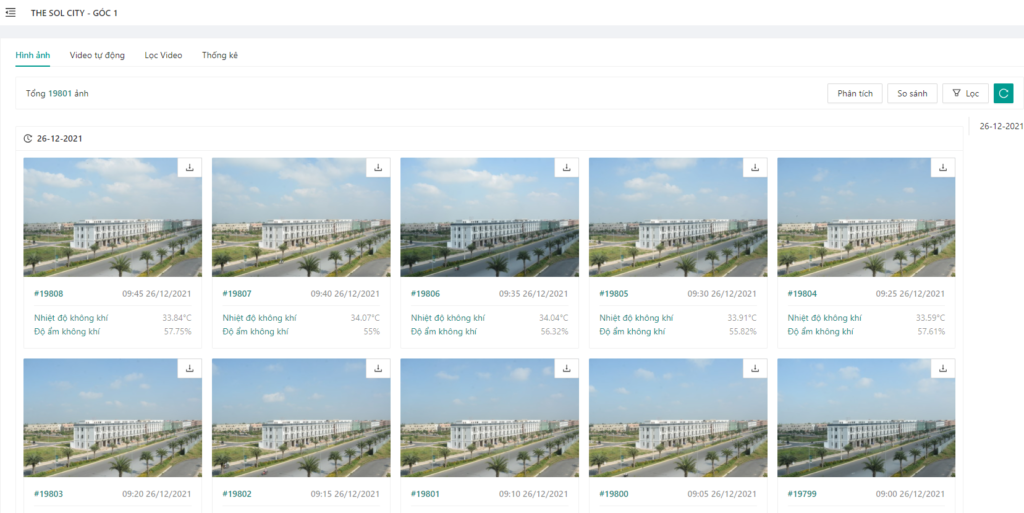The image size is (1024, 513).
Task: Open photo thumbnail #19805
Action: [678, 217]
